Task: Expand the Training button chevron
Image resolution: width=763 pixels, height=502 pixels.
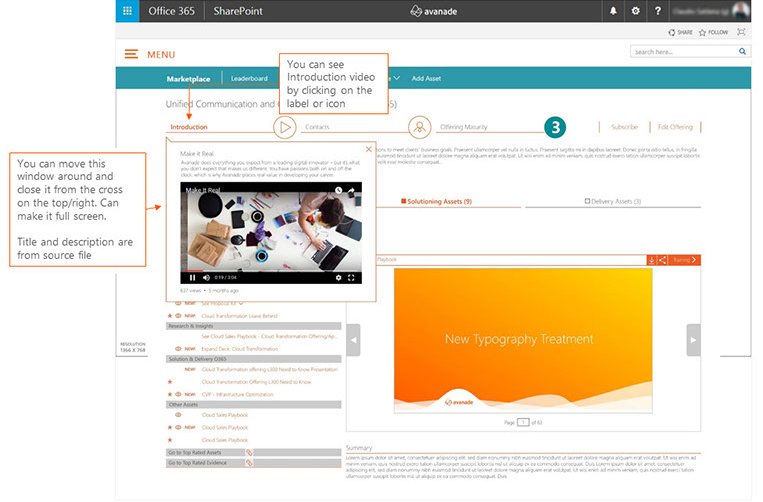Action: pyautogui.click(x=695, y=260)
